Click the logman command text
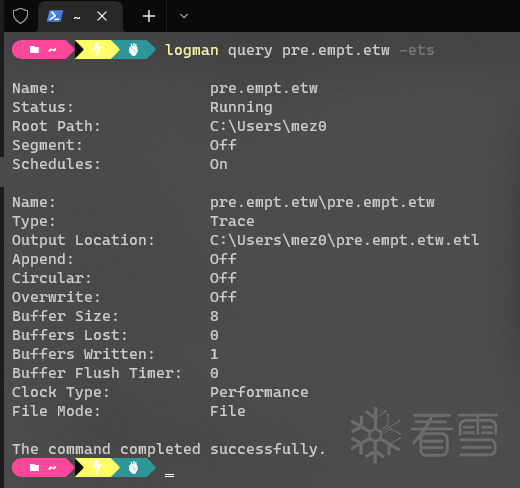The width and height of the screenshot is (520, 488). (x=192, y=51)
